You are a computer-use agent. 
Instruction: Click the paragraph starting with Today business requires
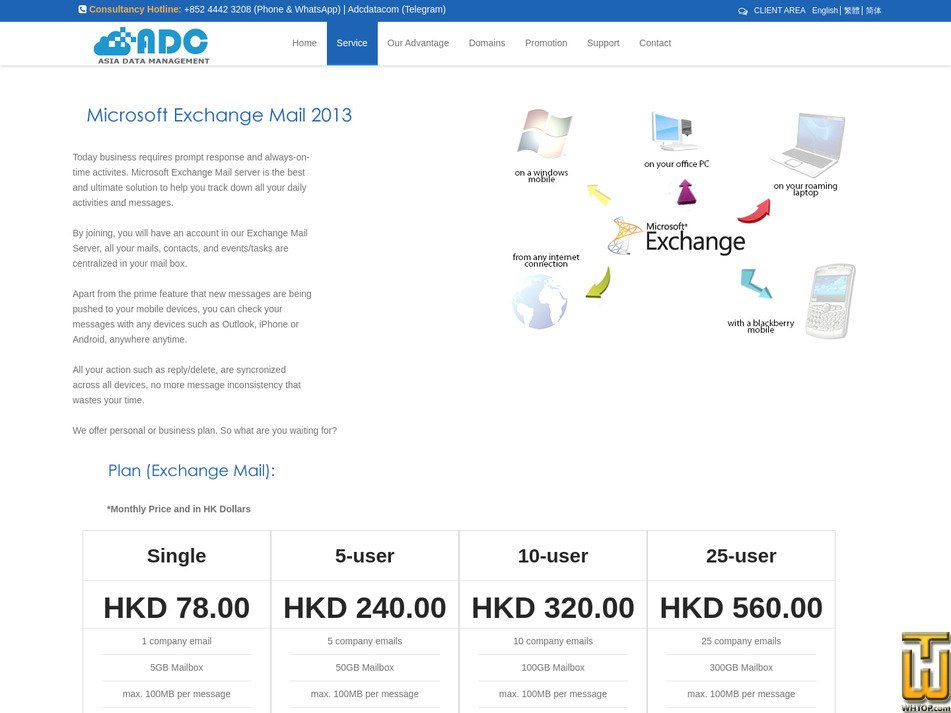click(x=191, y=180)
